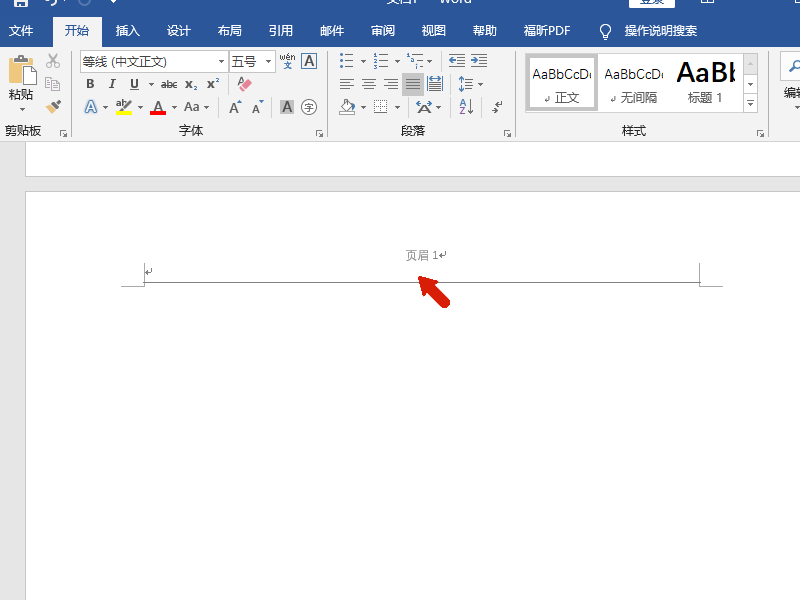Click the Sort A-Z icon

[466, 107]
